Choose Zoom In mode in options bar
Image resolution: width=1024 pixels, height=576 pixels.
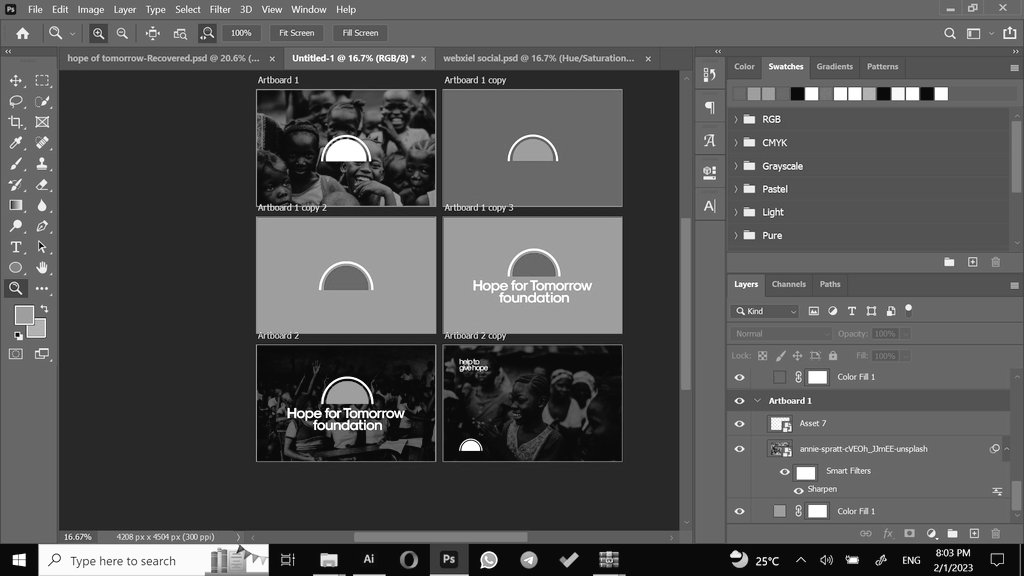click(98, 33)
